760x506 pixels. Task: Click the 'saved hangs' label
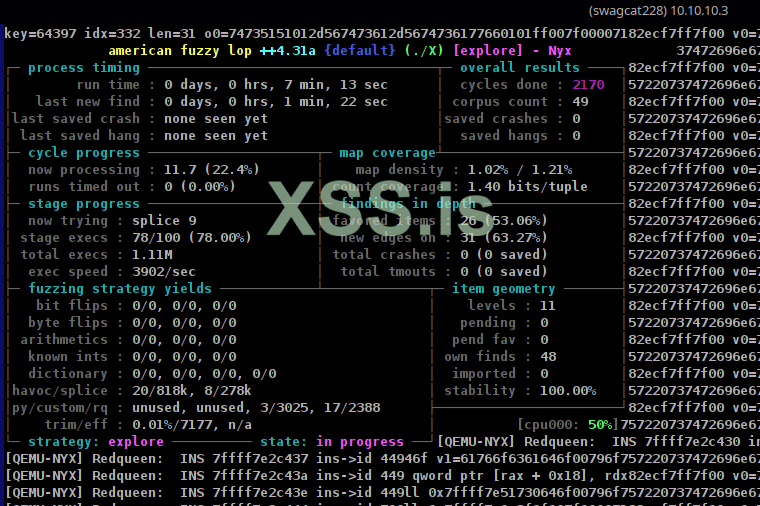[x=504, y=136]
